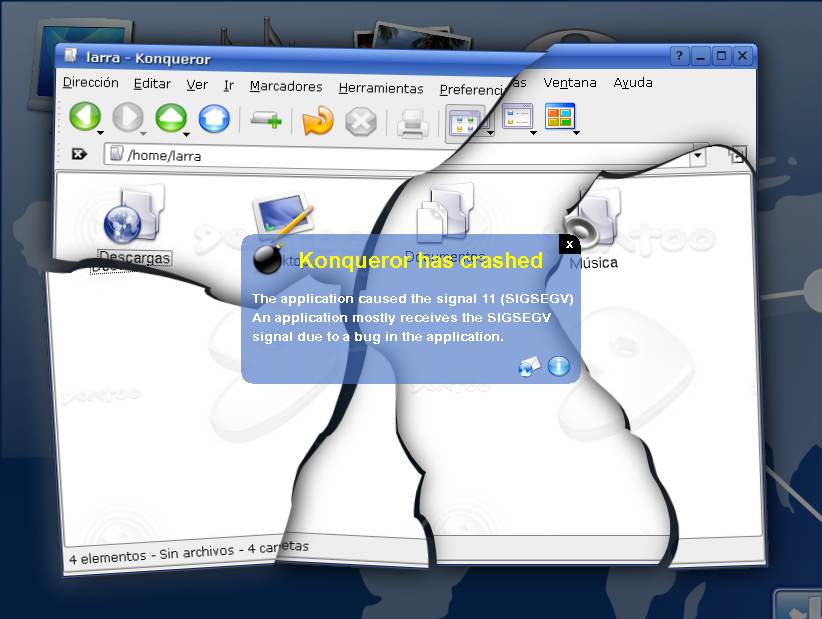822x619 pixels.
Task: Maximize the Konqueror window
Action: click(721, 56)
